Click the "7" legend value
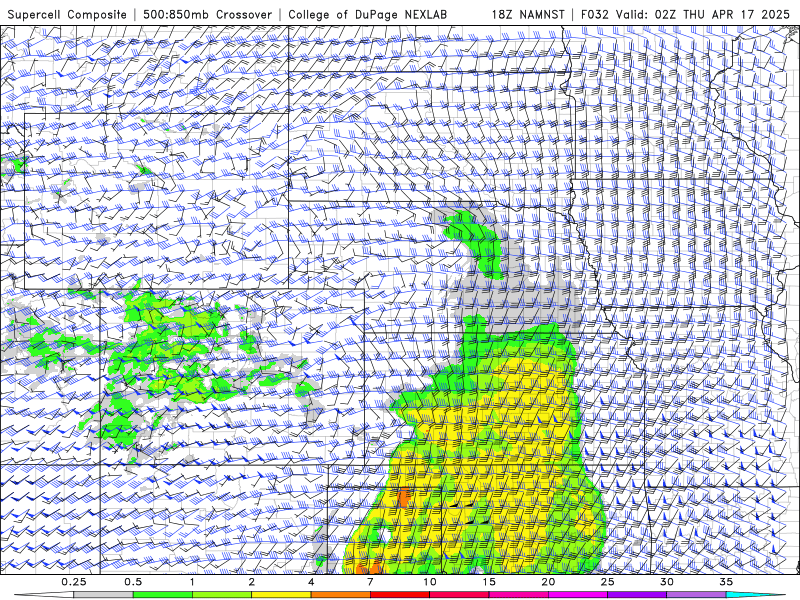This screenshot has height=600, width=800. (370, 582)
